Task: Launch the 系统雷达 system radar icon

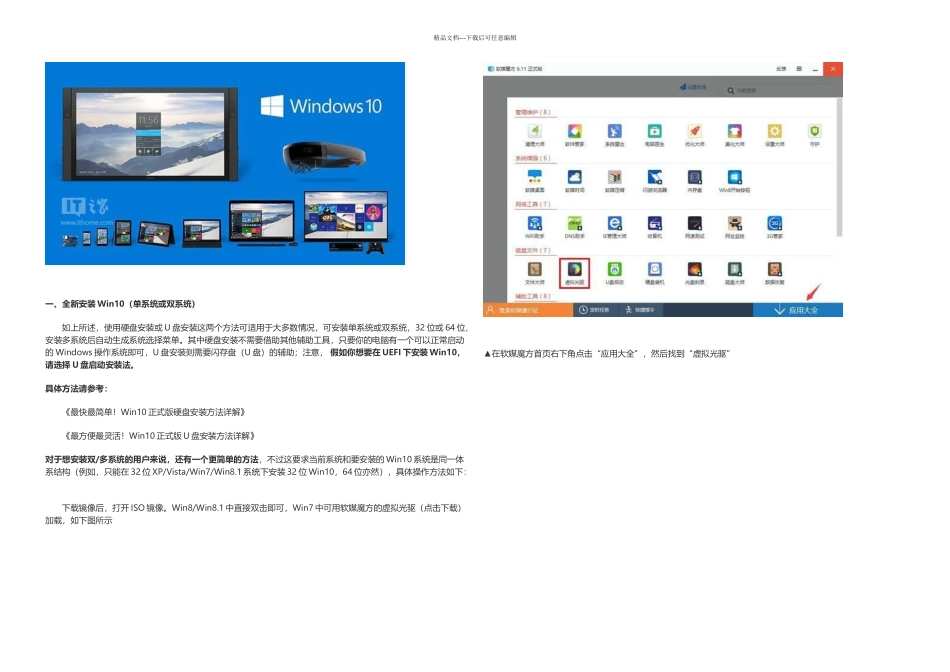Action: [x=614, y=131]
